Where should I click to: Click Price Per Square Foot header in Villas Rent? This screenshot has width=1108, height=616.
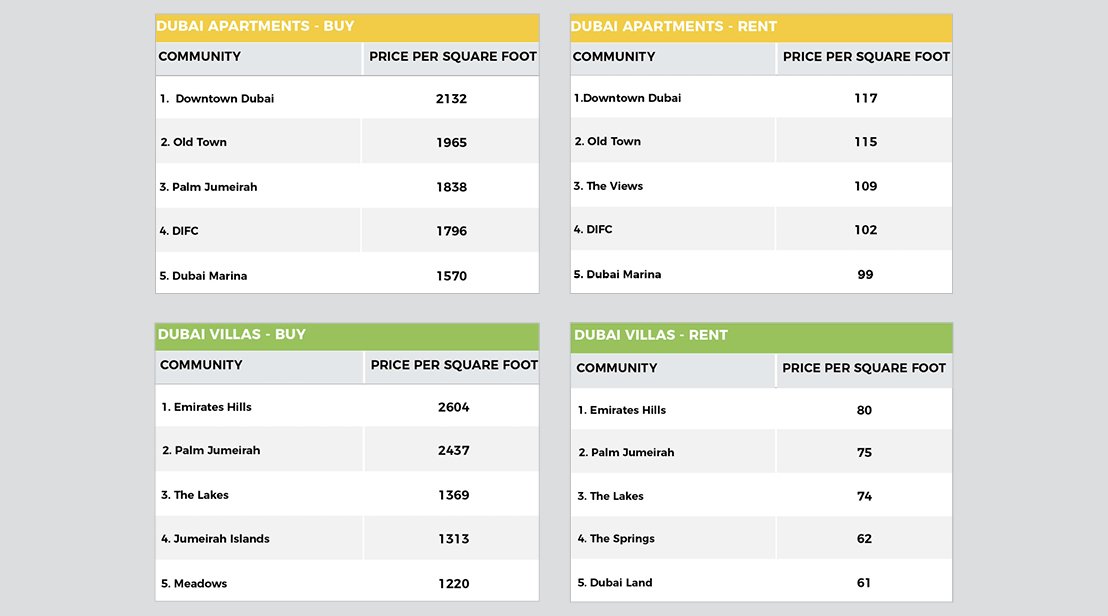point(864,368)
